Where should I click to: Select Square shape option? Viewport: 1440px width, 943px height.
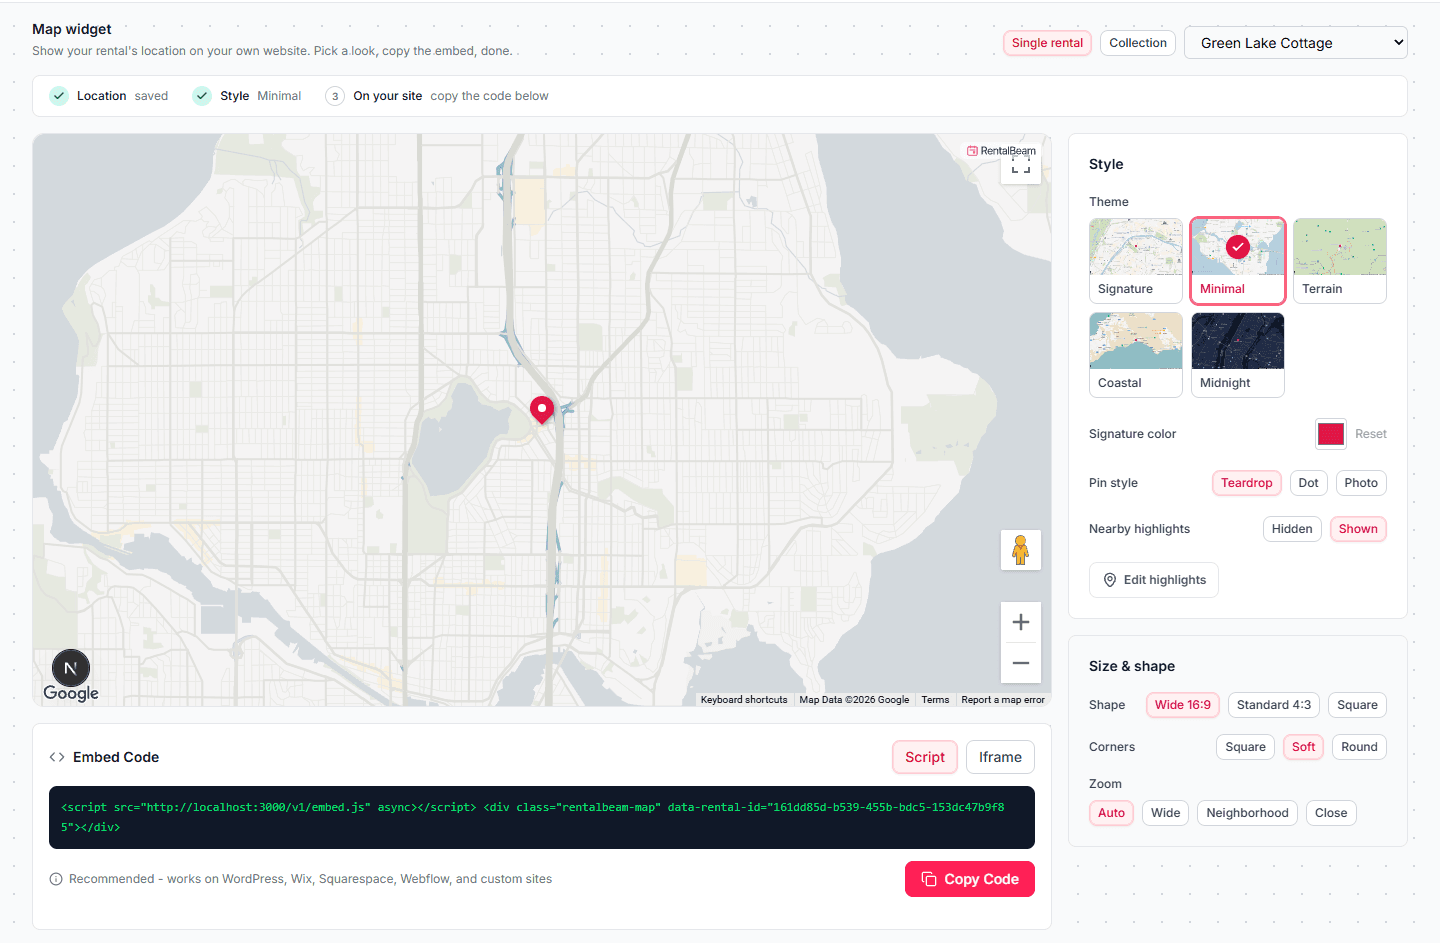click(x=1357, y=705)
